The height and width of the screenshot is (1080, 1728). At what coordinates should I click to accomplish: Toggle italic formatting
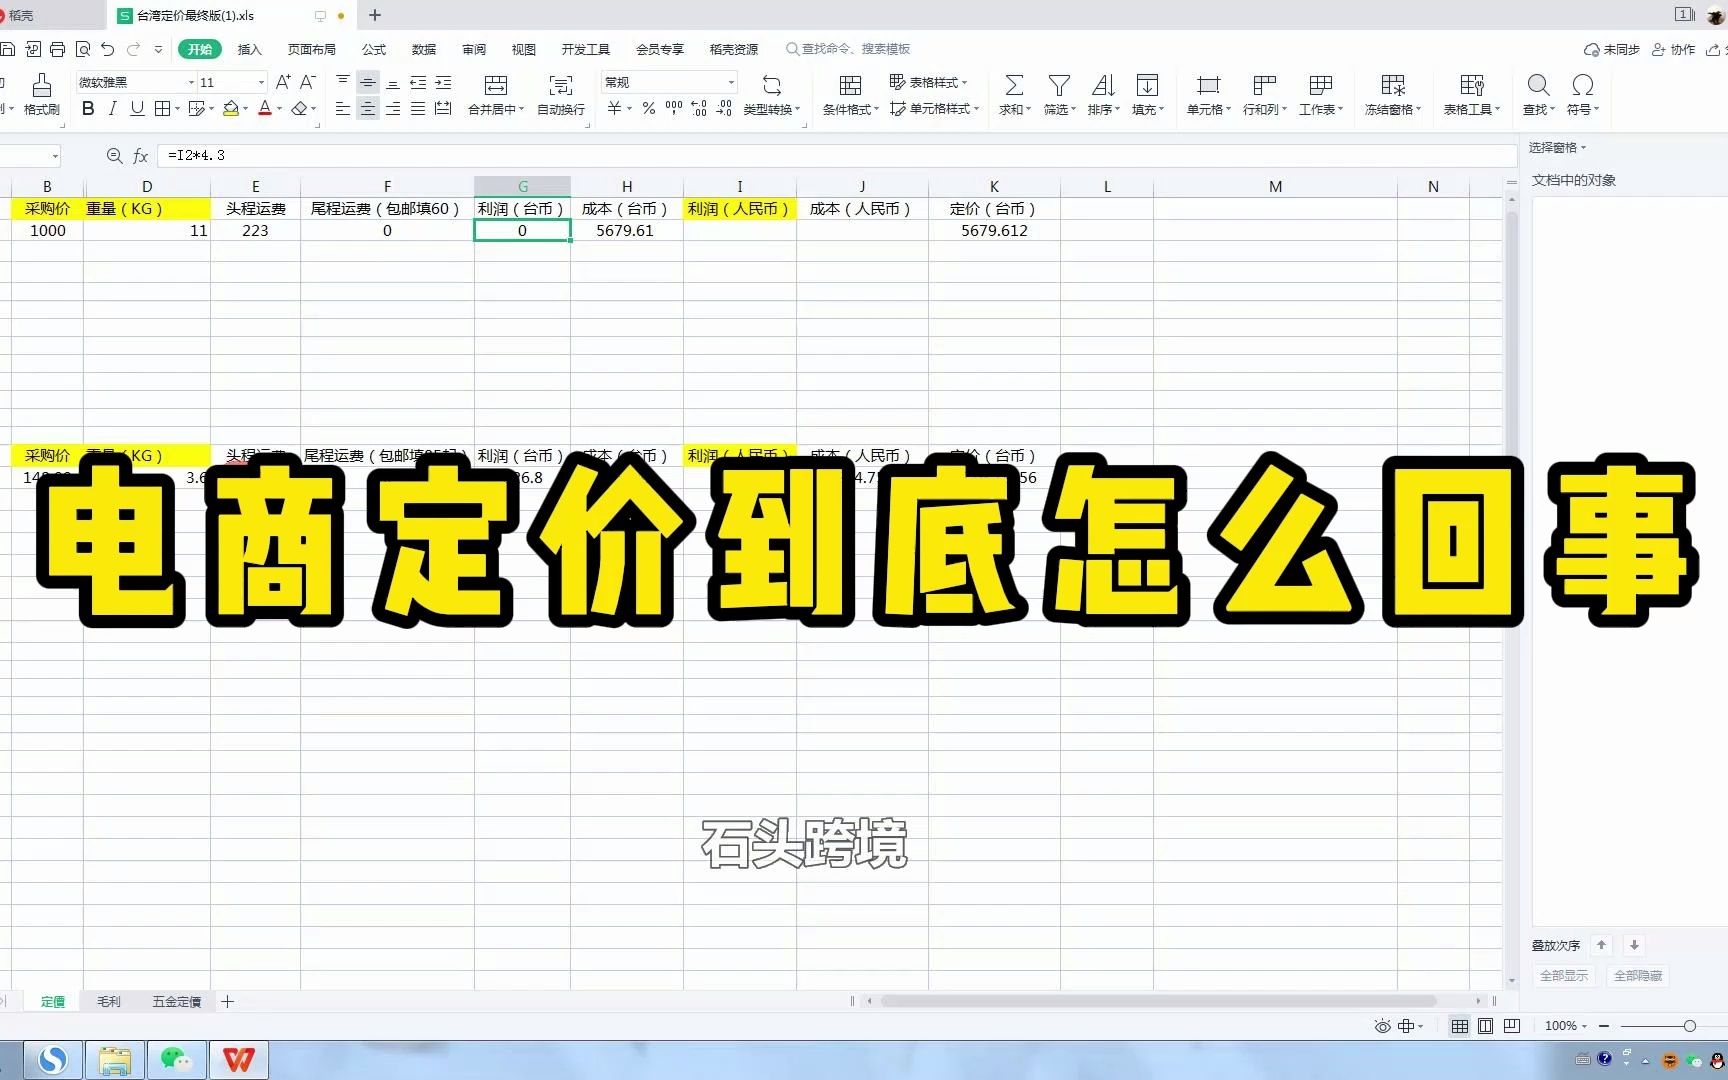(112, 109)
